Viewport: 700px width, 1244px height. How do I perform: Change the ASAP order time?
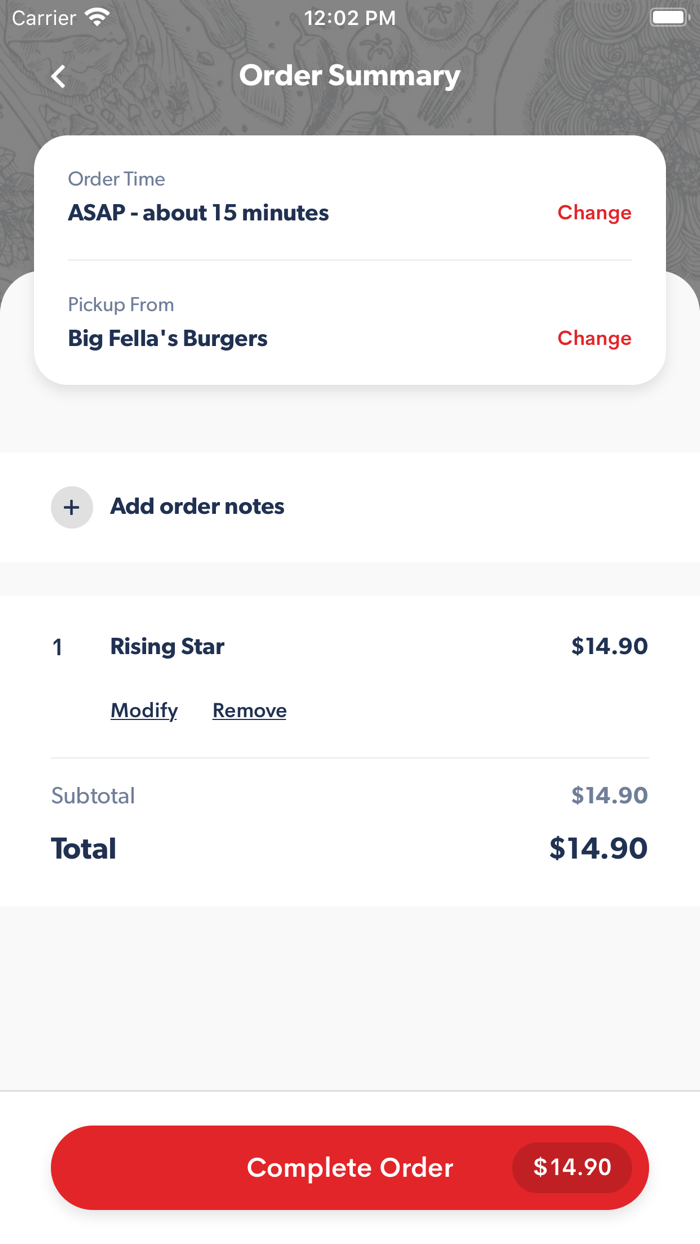(594, 212)
